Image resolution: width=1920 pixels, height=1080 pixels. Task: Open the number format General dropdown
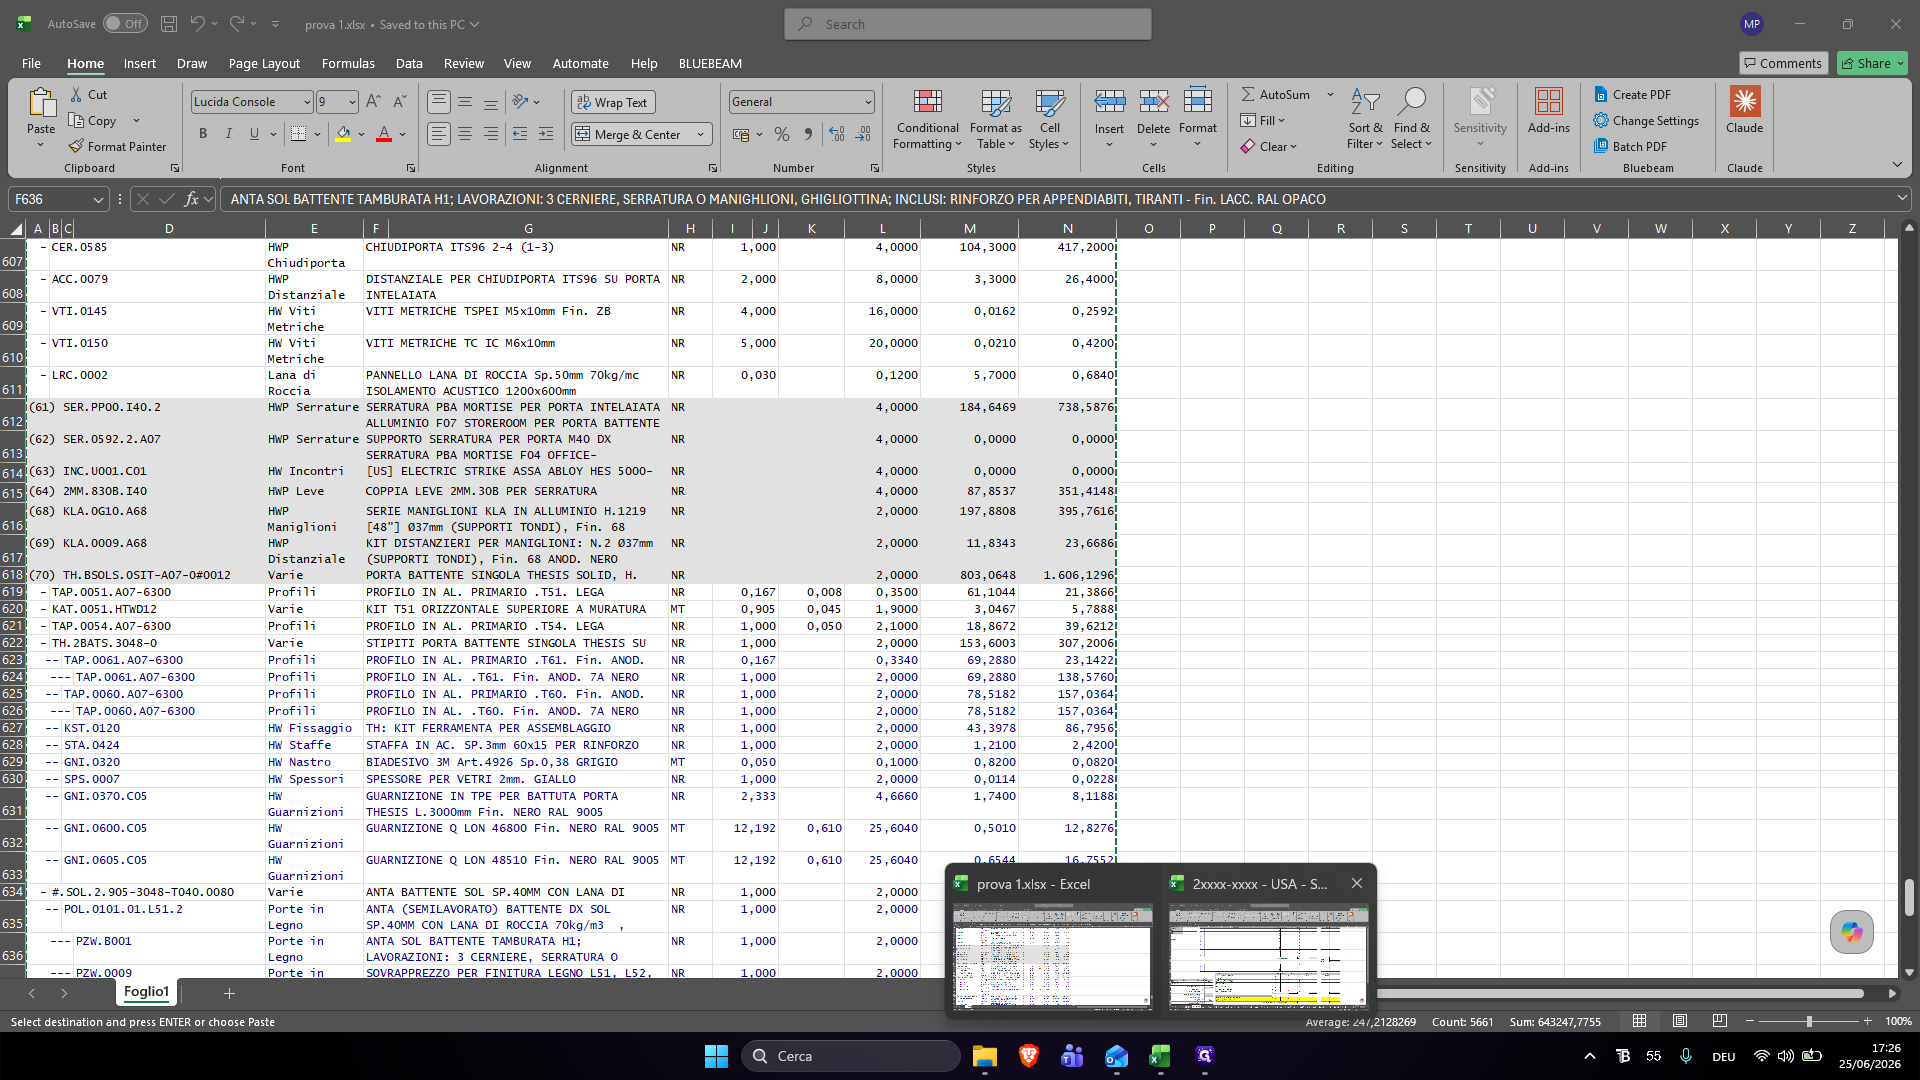click(x=867, y=102)
